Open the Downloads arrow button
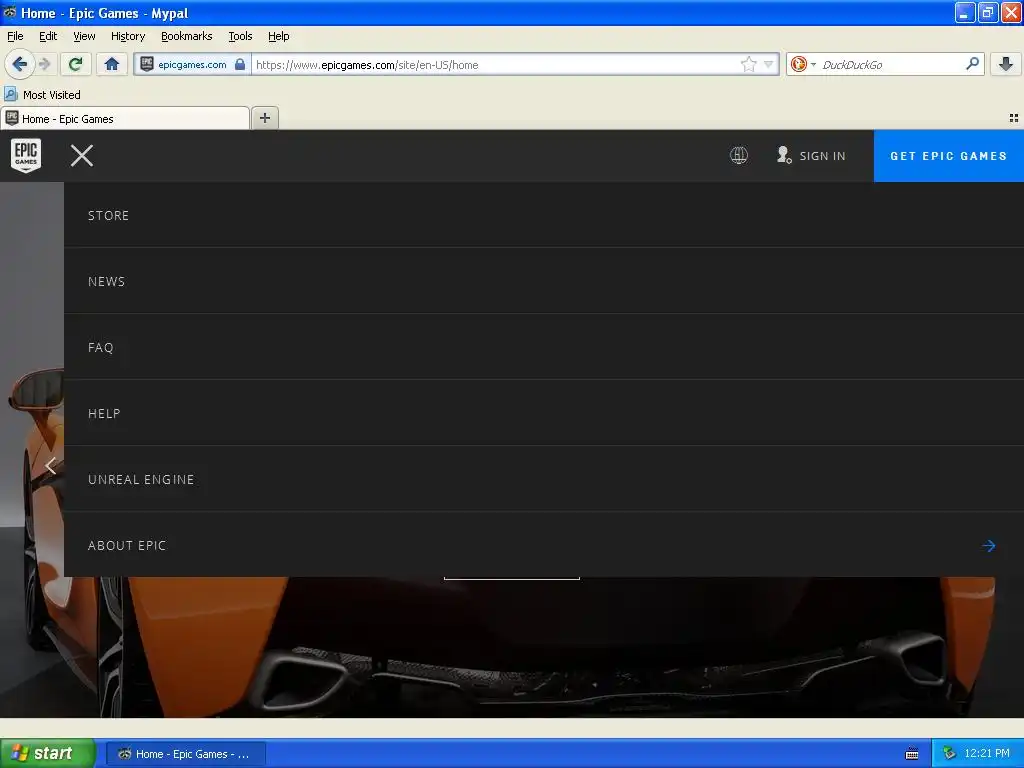 1006,64
